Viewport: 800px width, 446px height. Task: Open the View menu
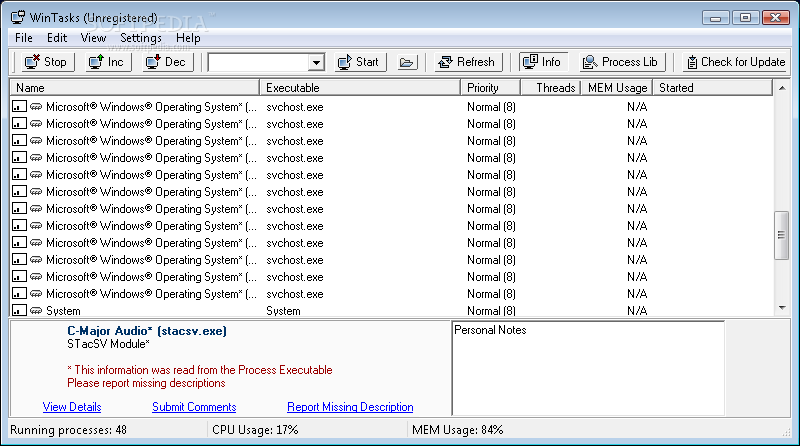93,38
